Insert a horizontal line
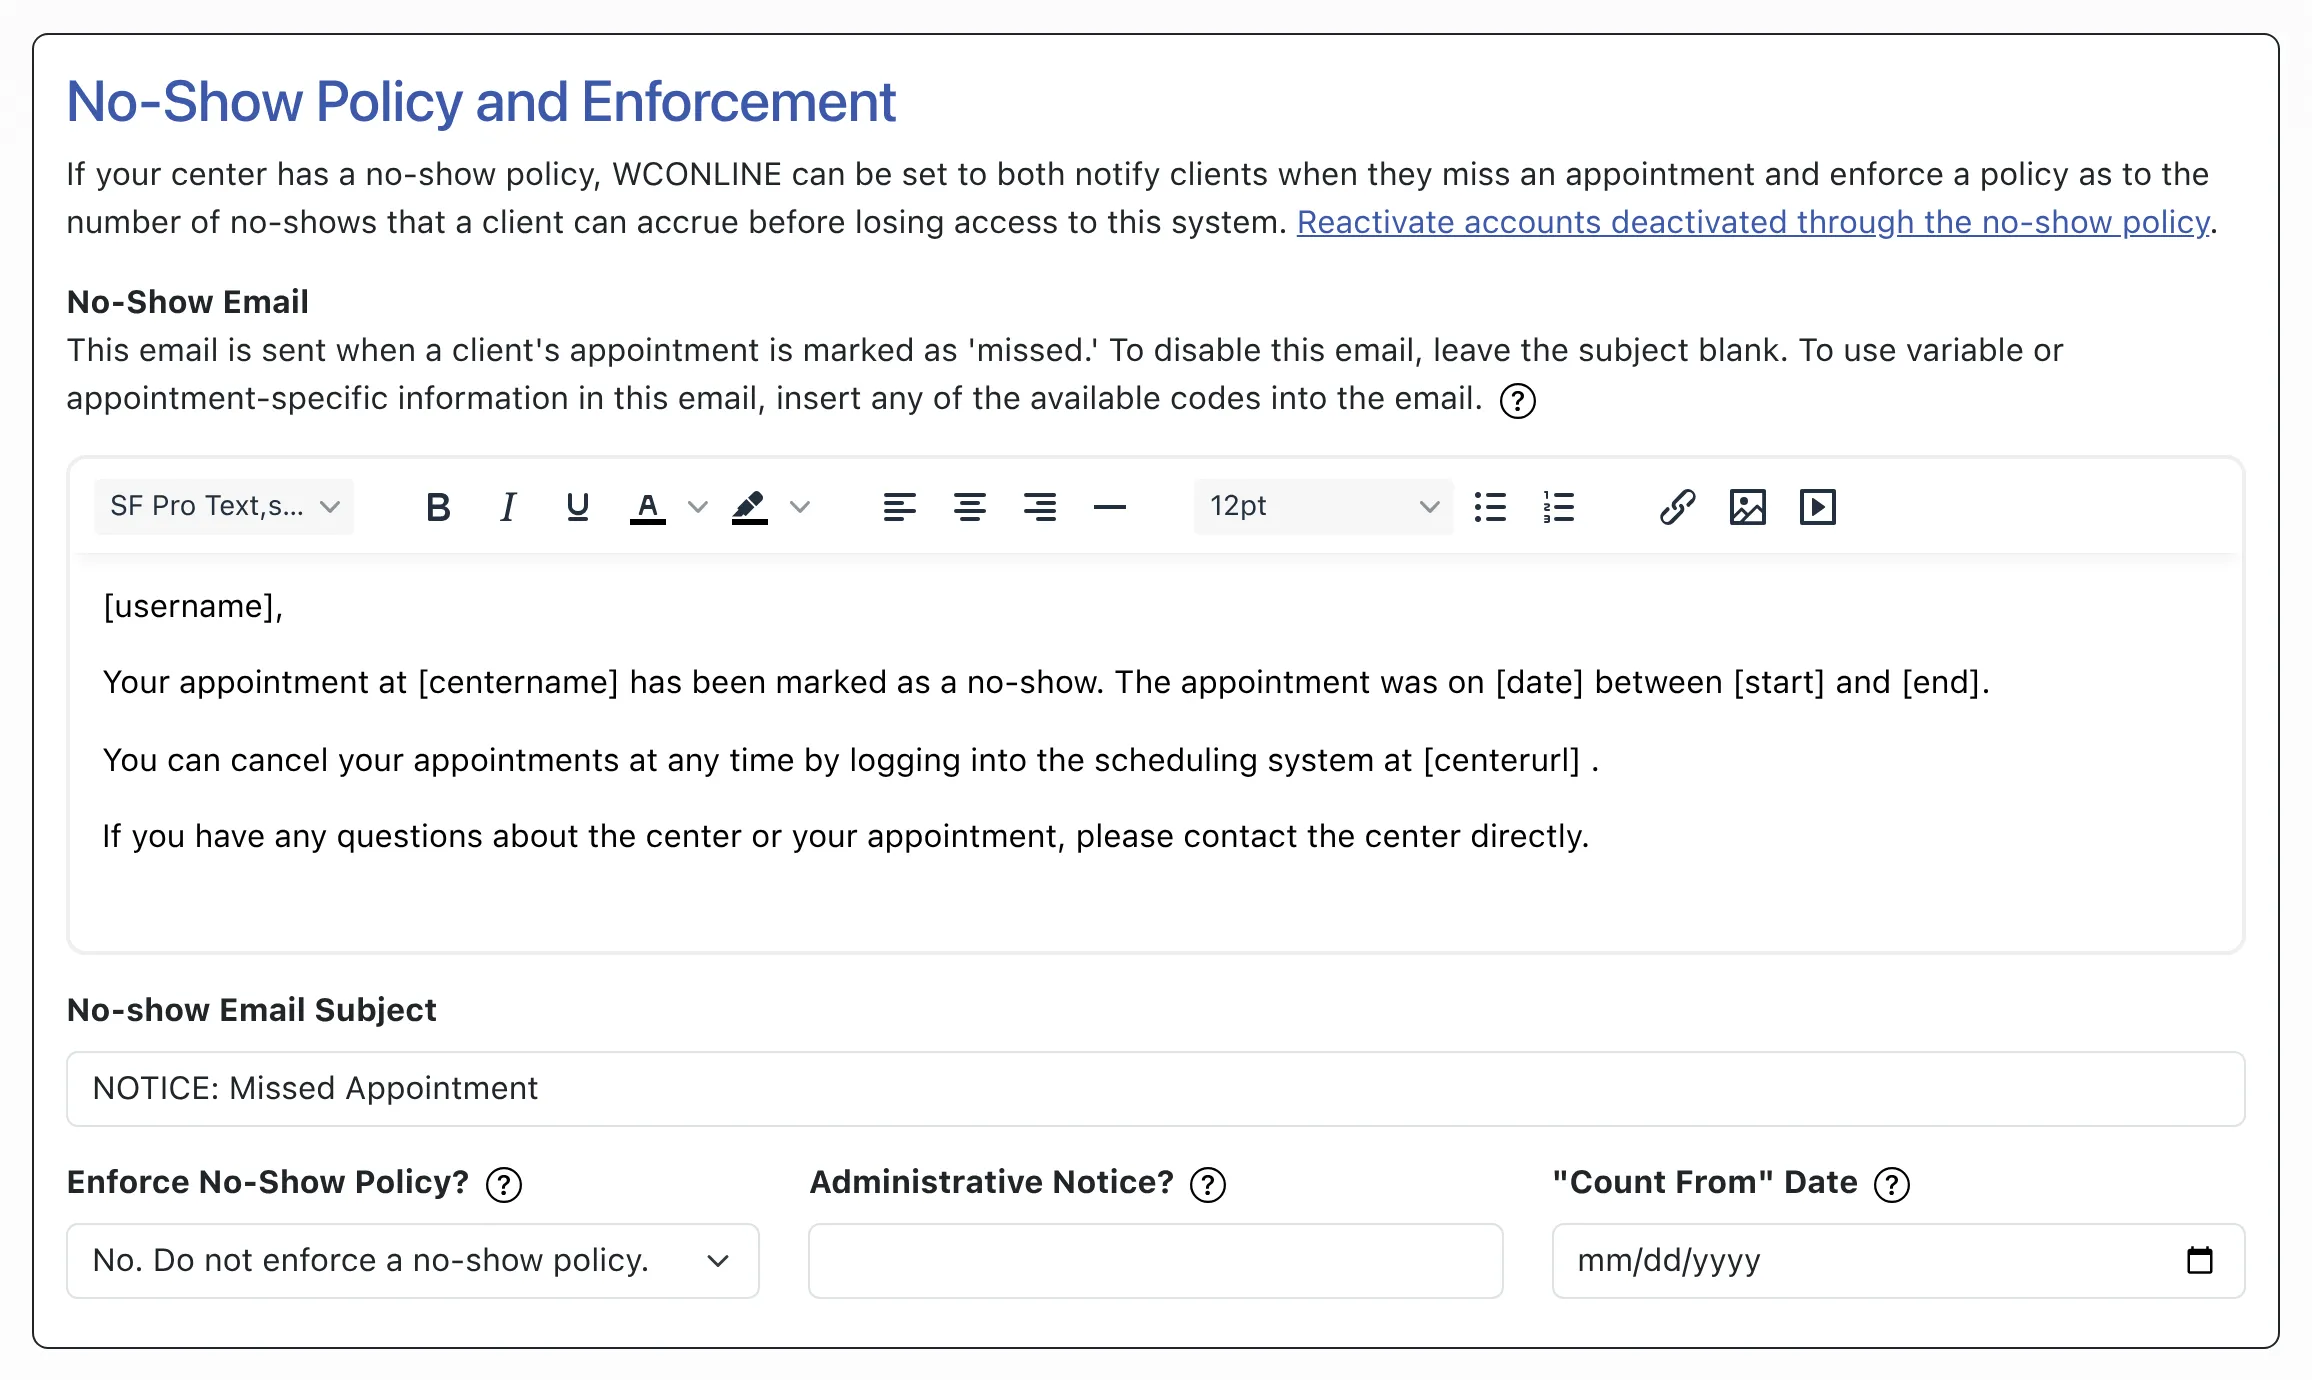 1110,507
